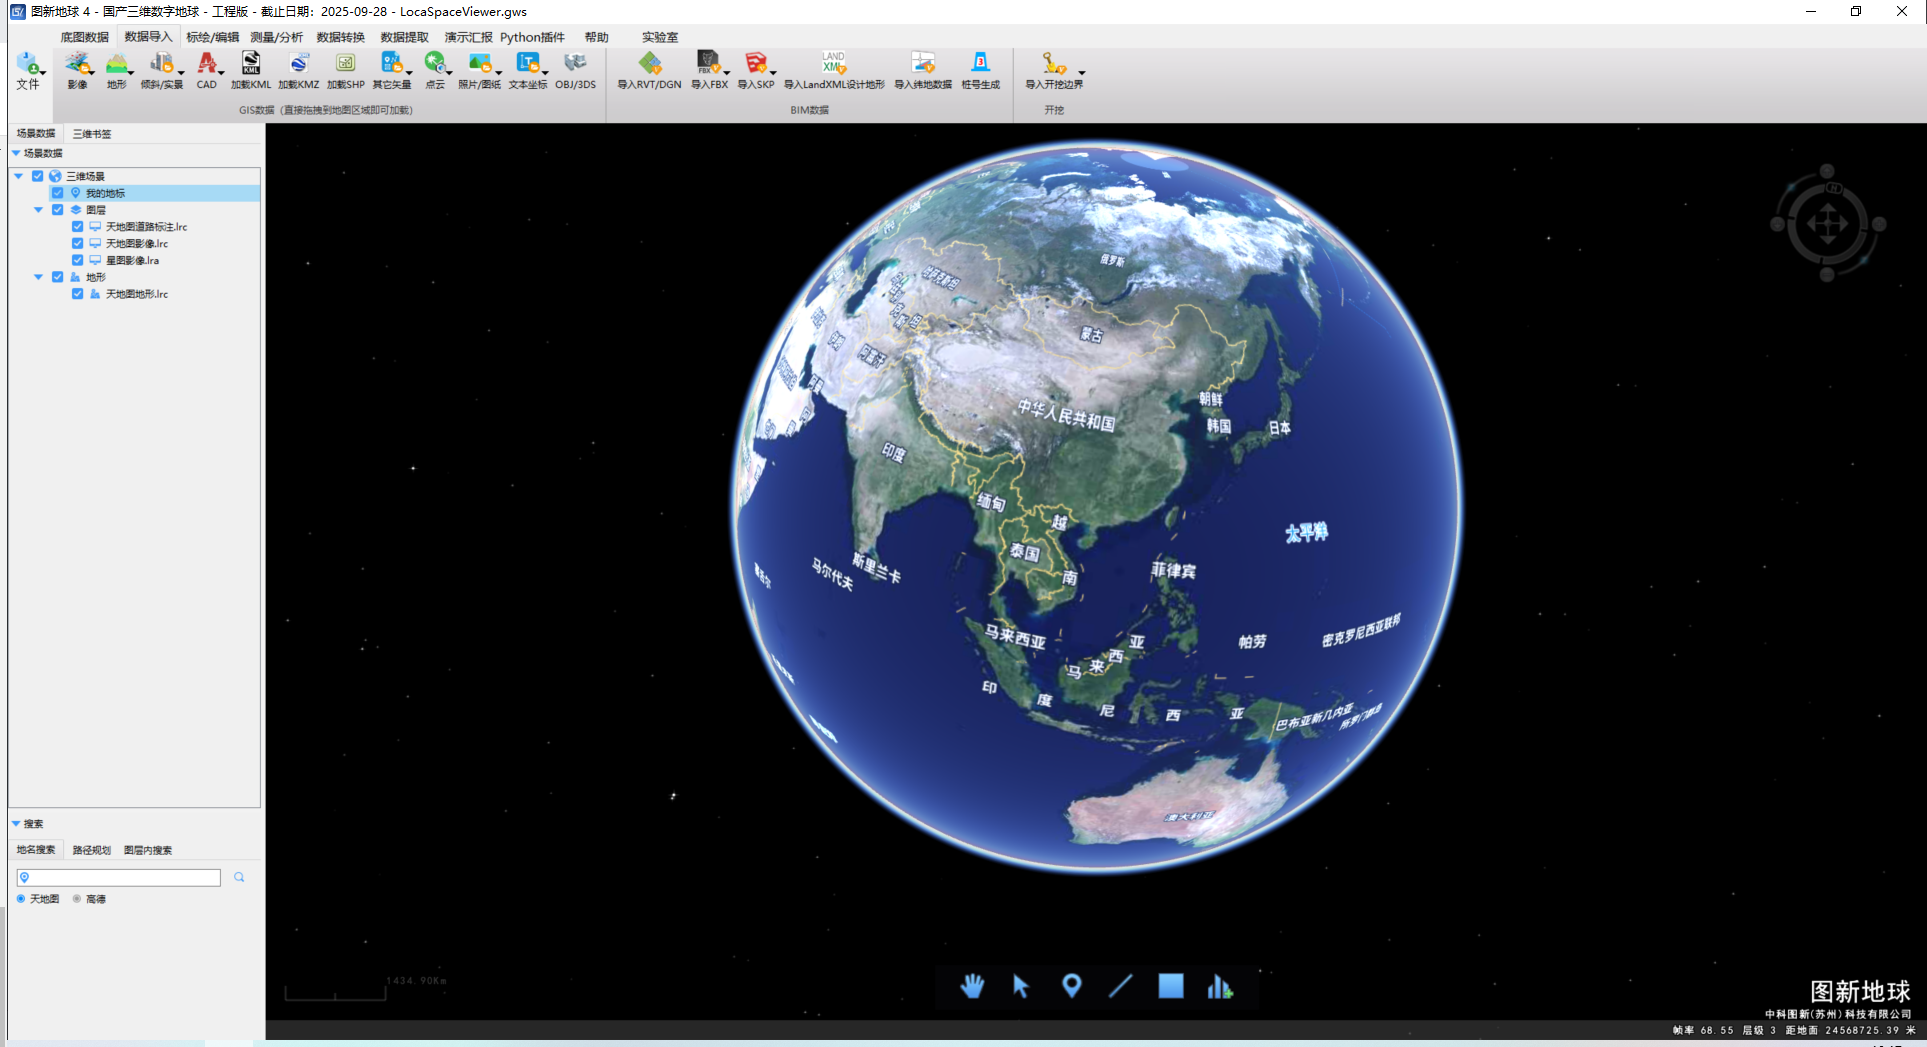Click the CAD import icon
1927x1047 pixels.
206,64
